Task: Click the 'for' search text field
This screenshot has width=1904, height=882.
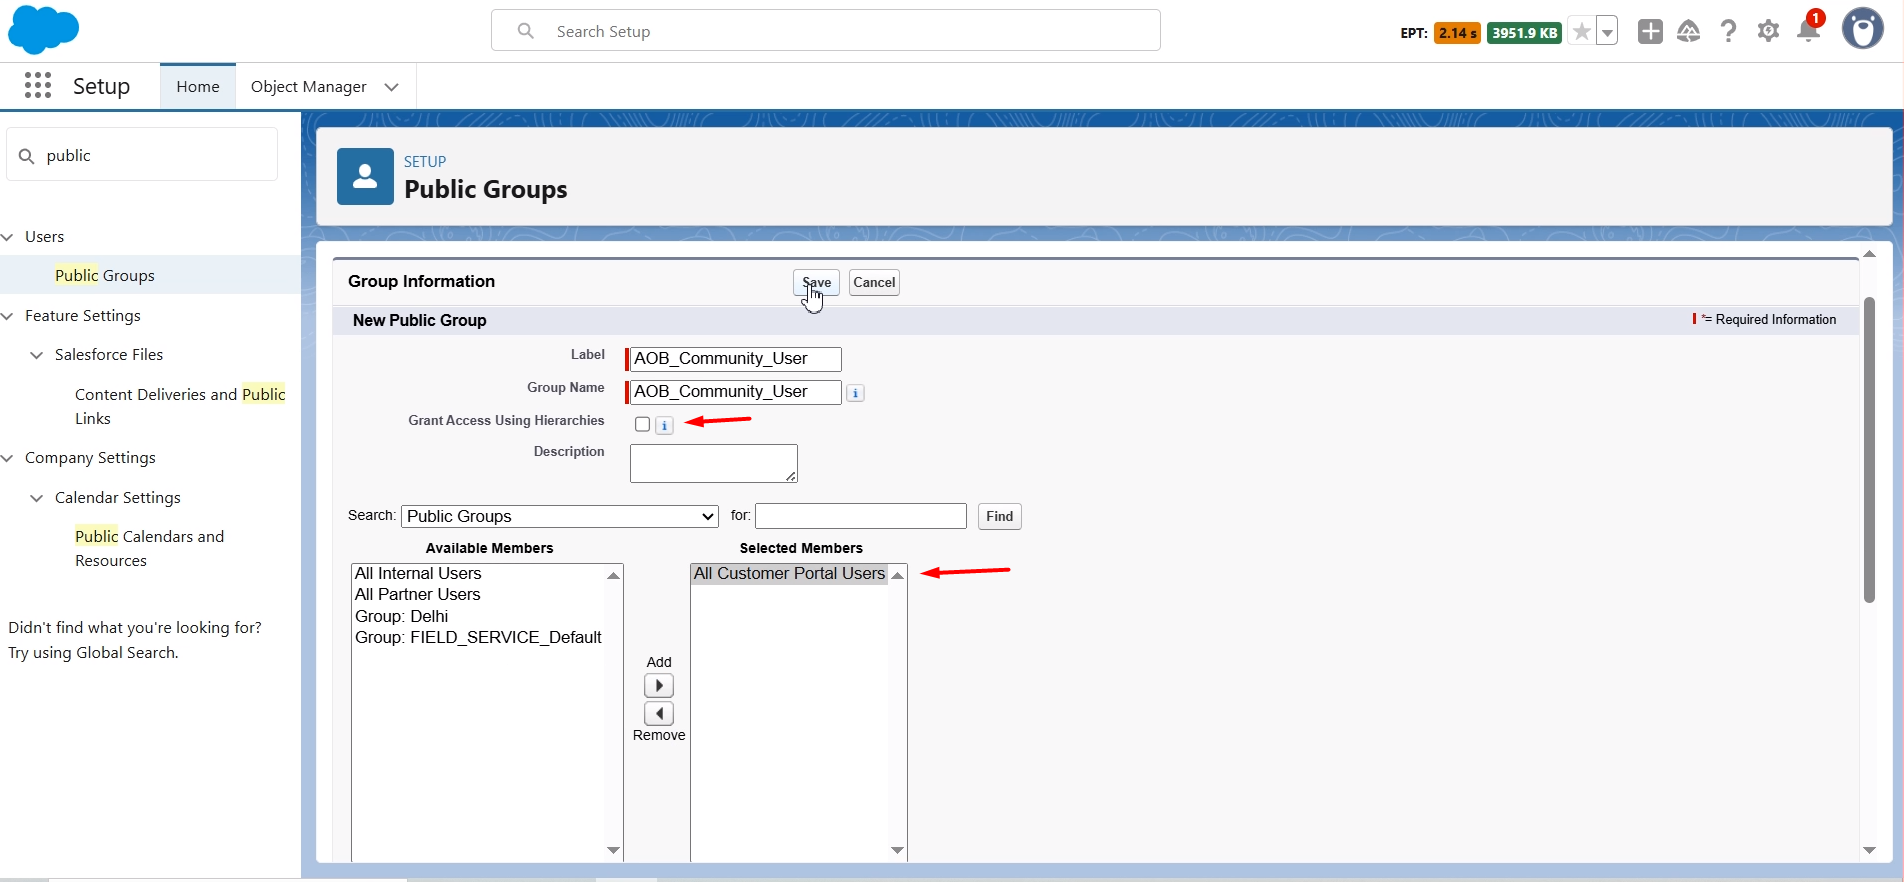Action: click(861, 516)
